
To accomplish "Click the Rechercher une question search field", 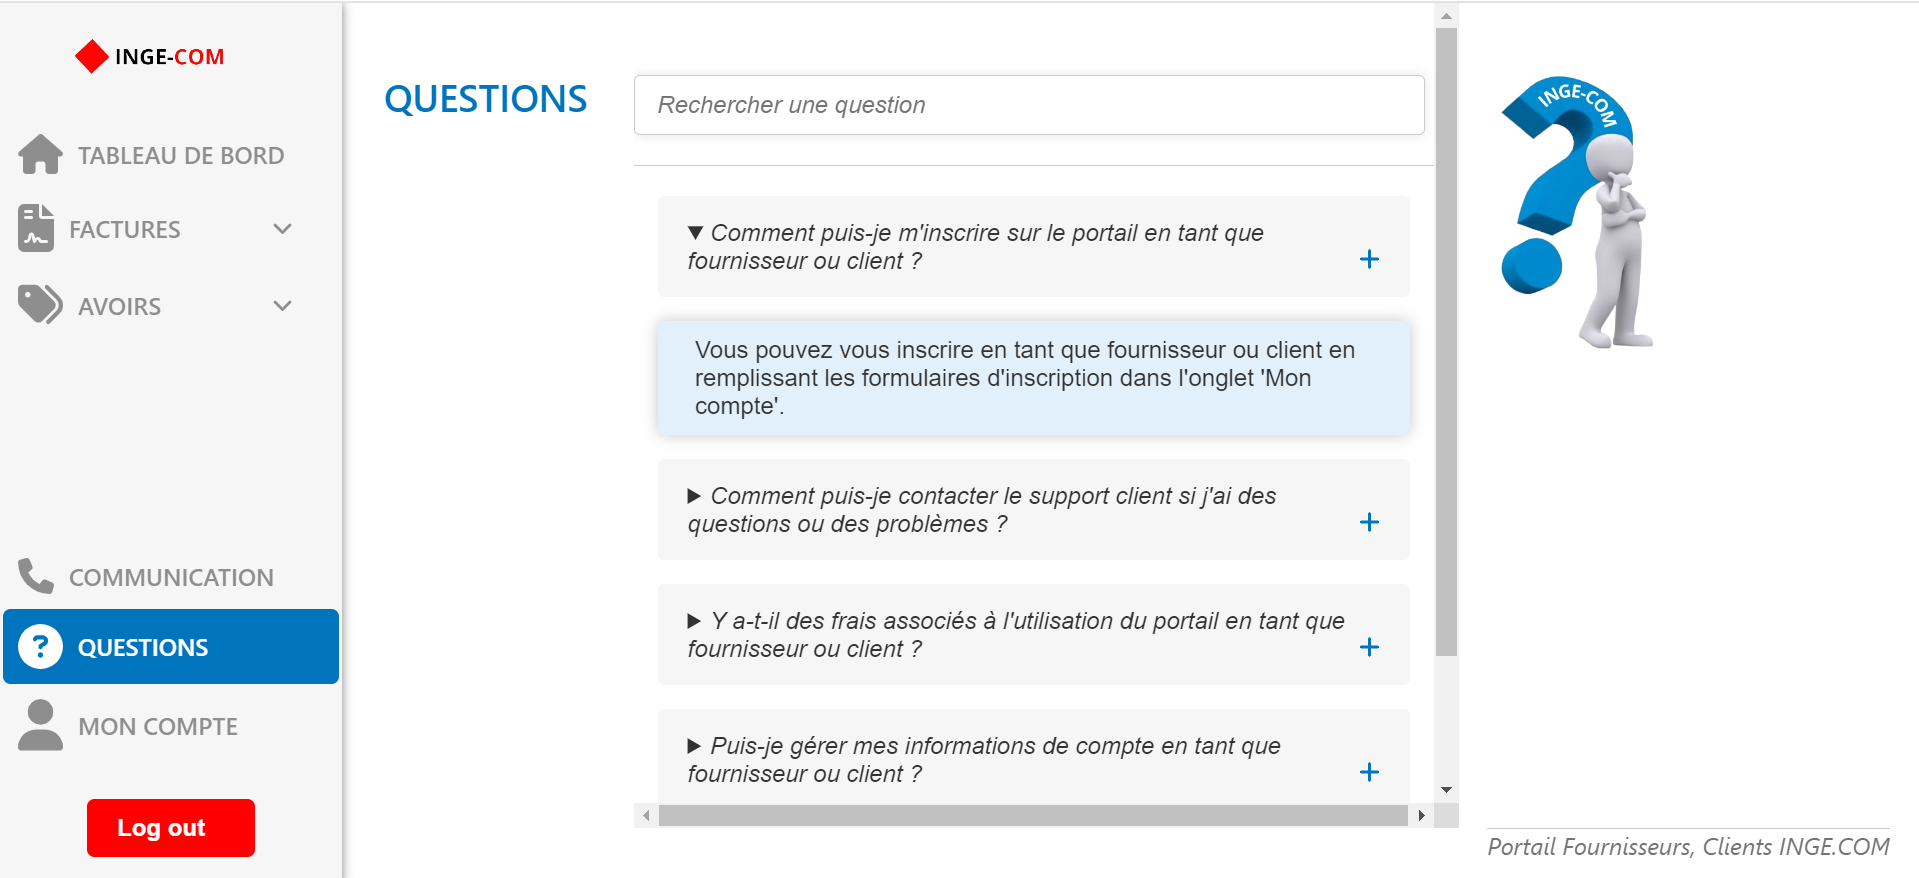I will [1028, 105].
